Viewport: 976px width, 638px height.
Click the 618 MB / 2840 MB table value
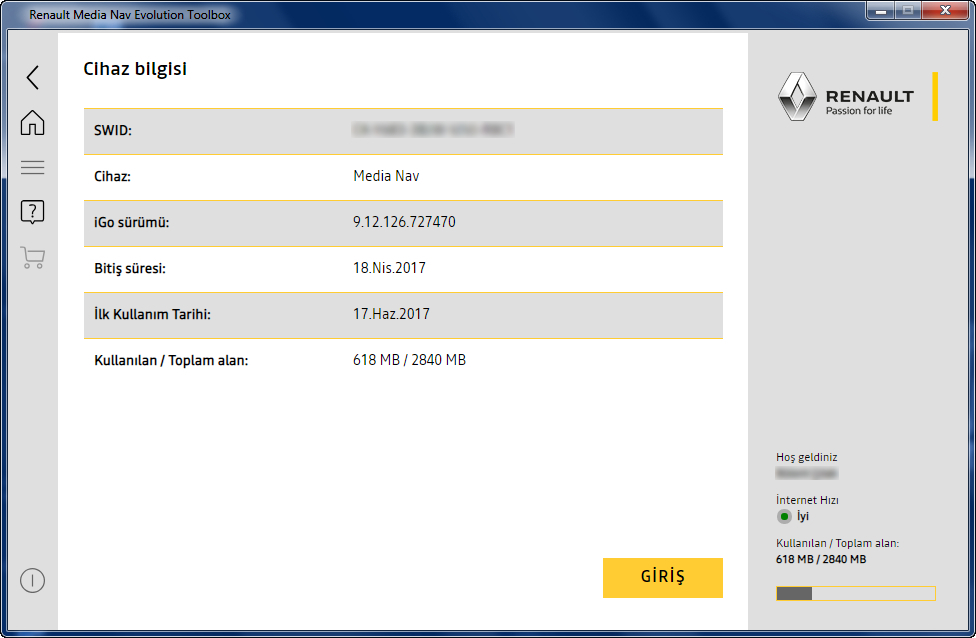pyautogui.click(x=409, y=360)
